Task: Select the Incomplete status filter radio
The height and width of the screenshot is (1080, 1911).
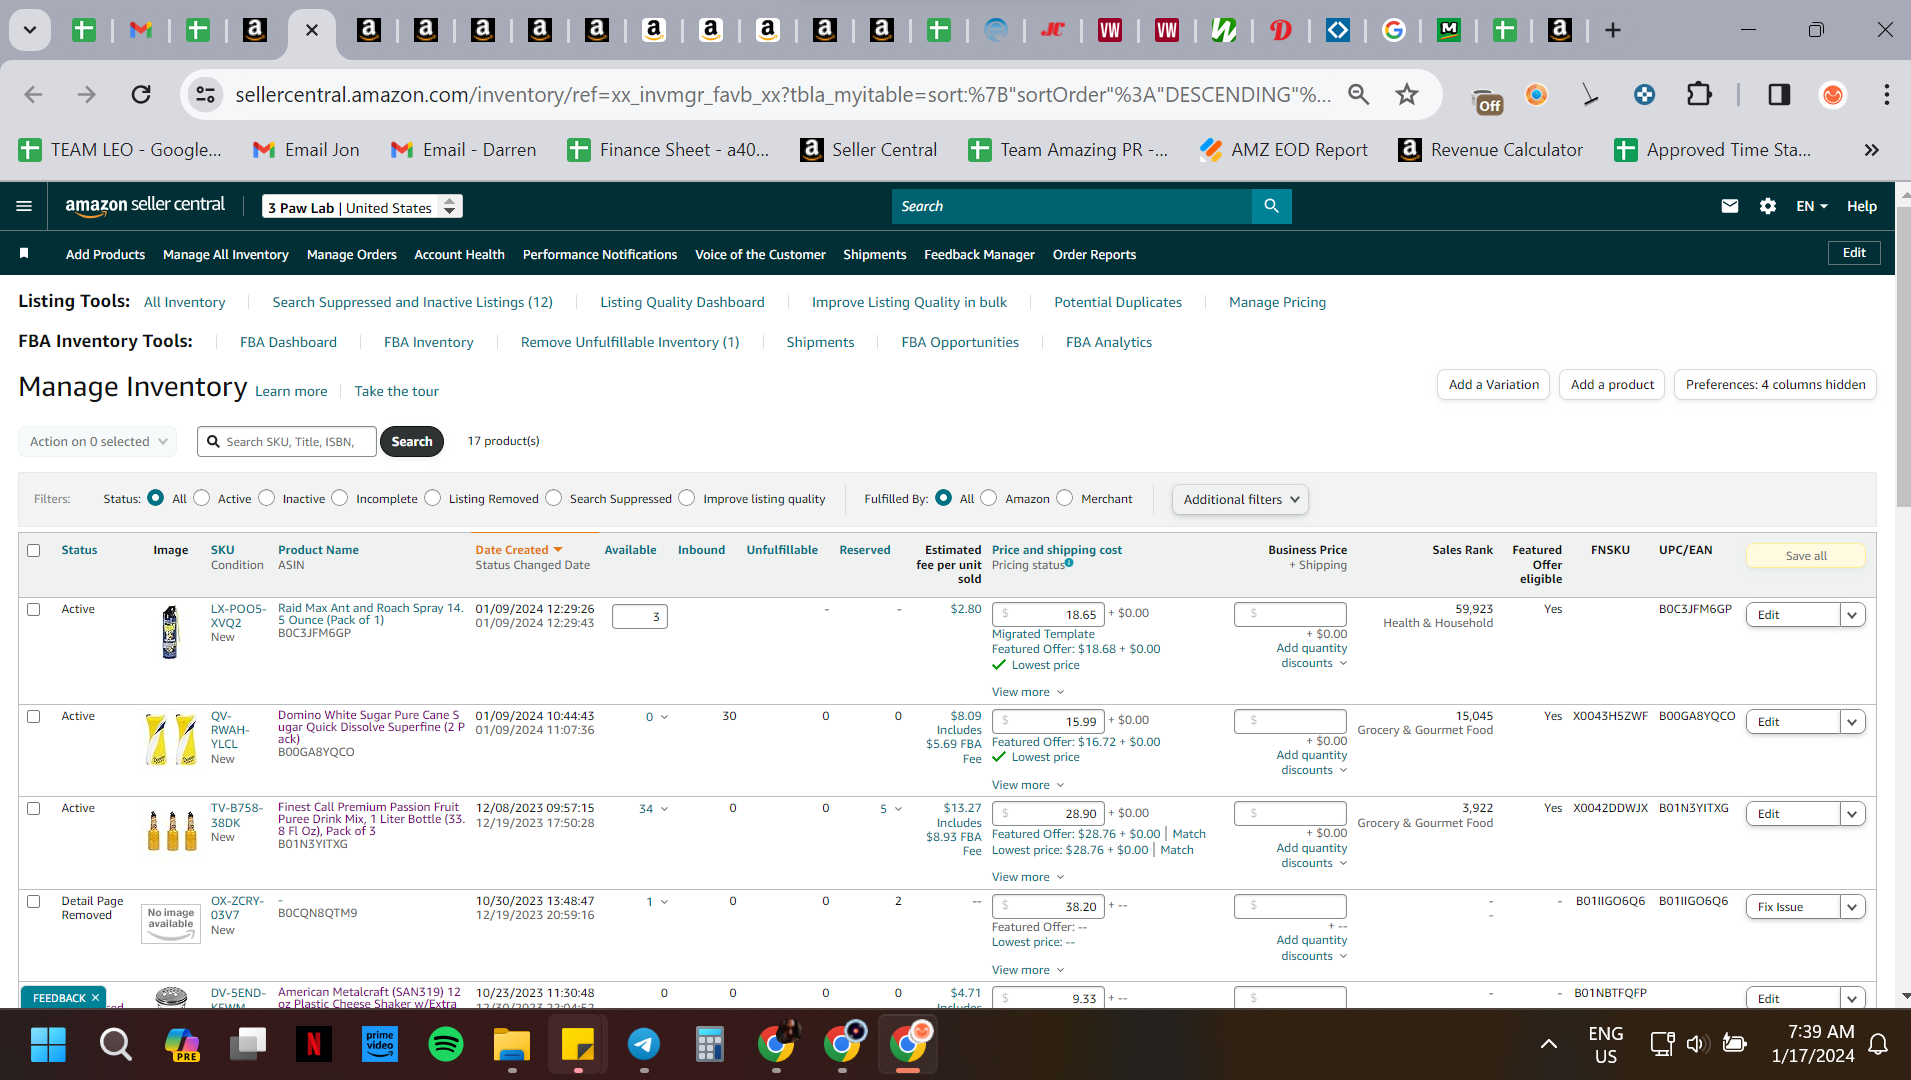Action: (x=340, y=498)
